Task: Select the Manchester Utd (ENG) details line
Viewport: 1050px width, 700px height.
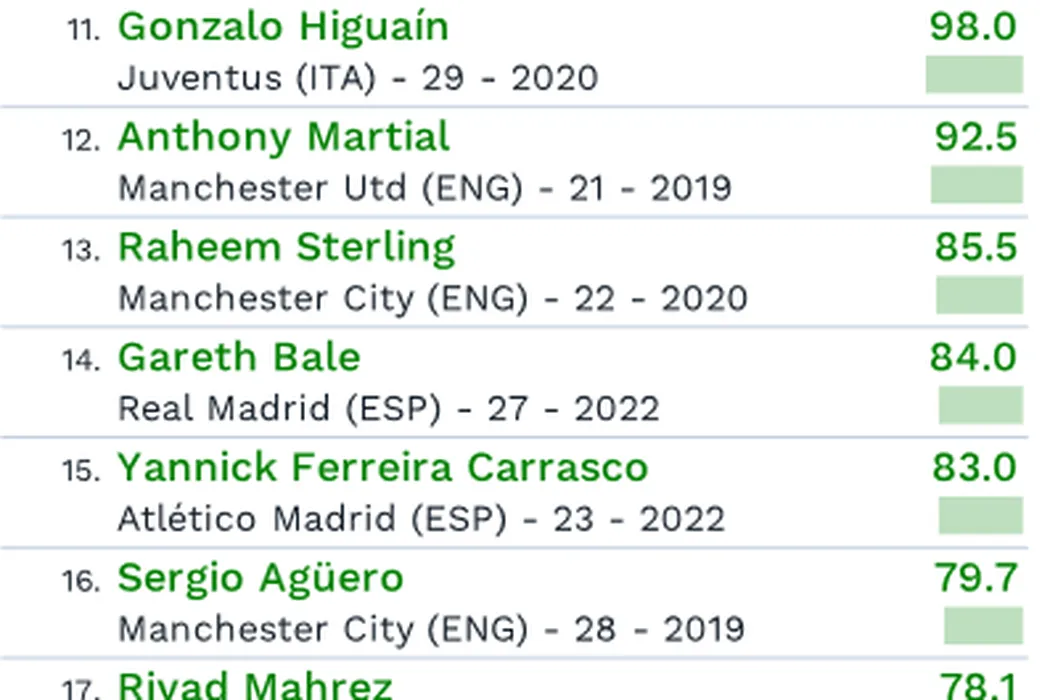Action: click(x=424, y=188)
